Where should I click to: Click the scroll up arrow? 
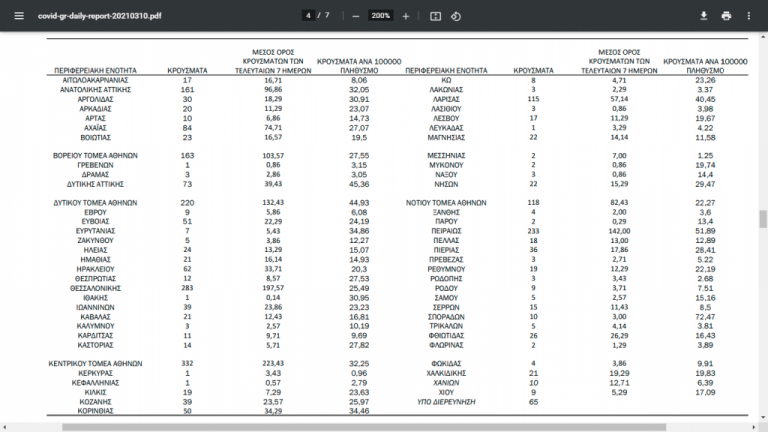[x=763, y=37]
